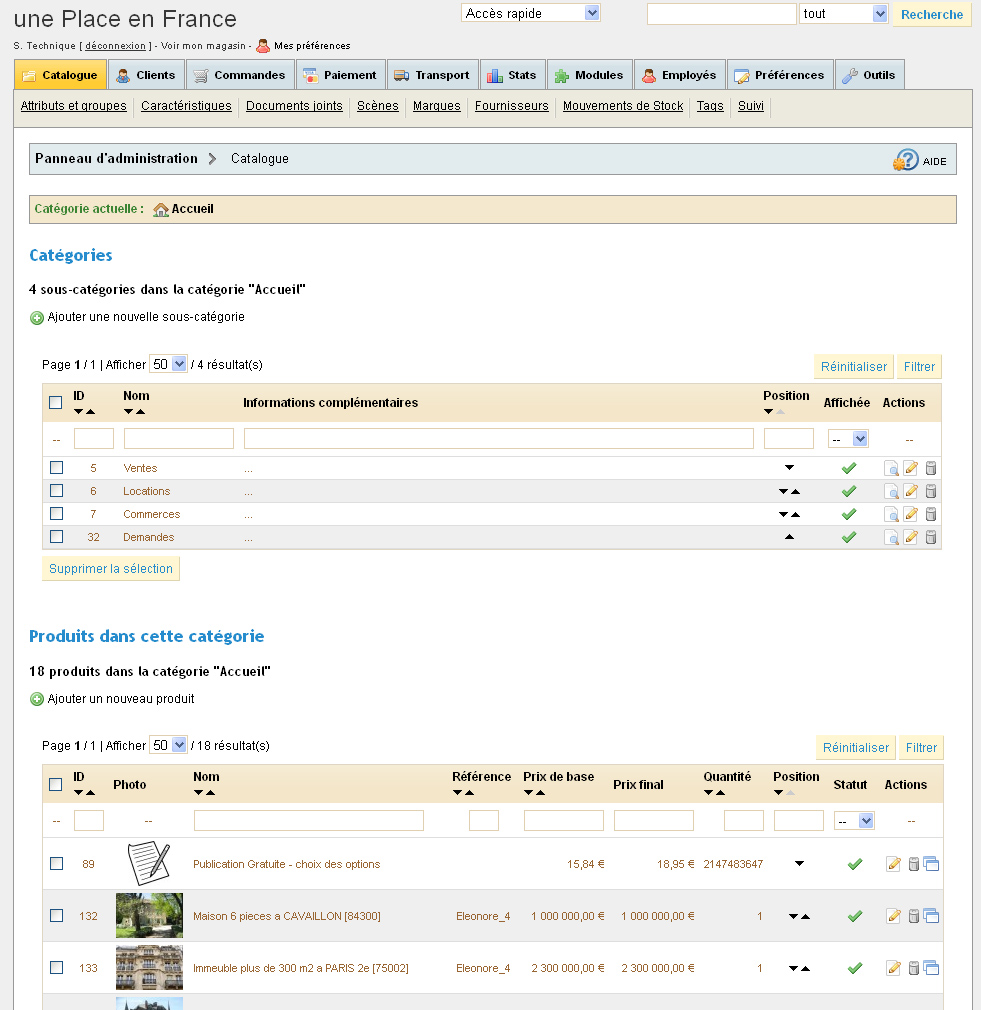Open the Préférences tab
This screenshot has width=981, height=1010.
pos(779,75)
